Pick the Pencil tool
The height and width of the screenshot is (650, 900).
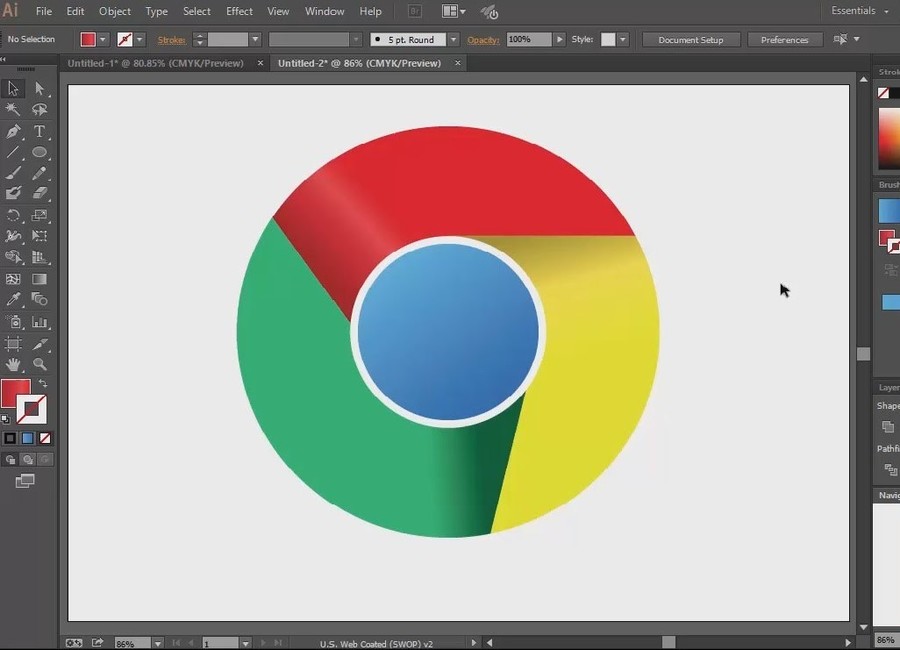click(x=39, y=173)
